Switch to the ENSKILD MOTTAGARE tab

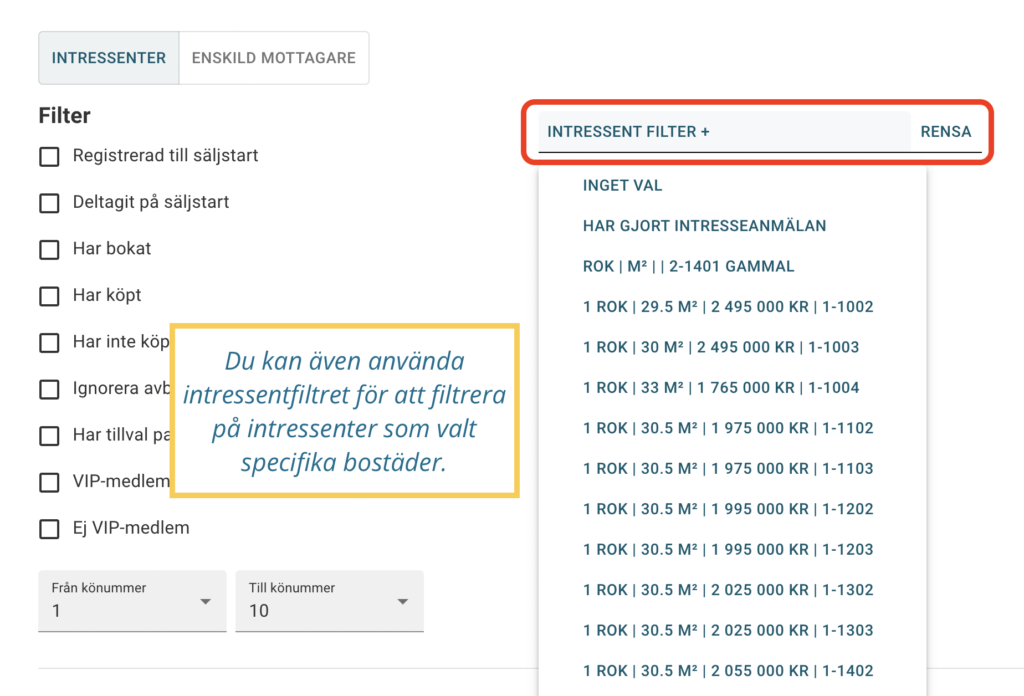pos(273,57)
